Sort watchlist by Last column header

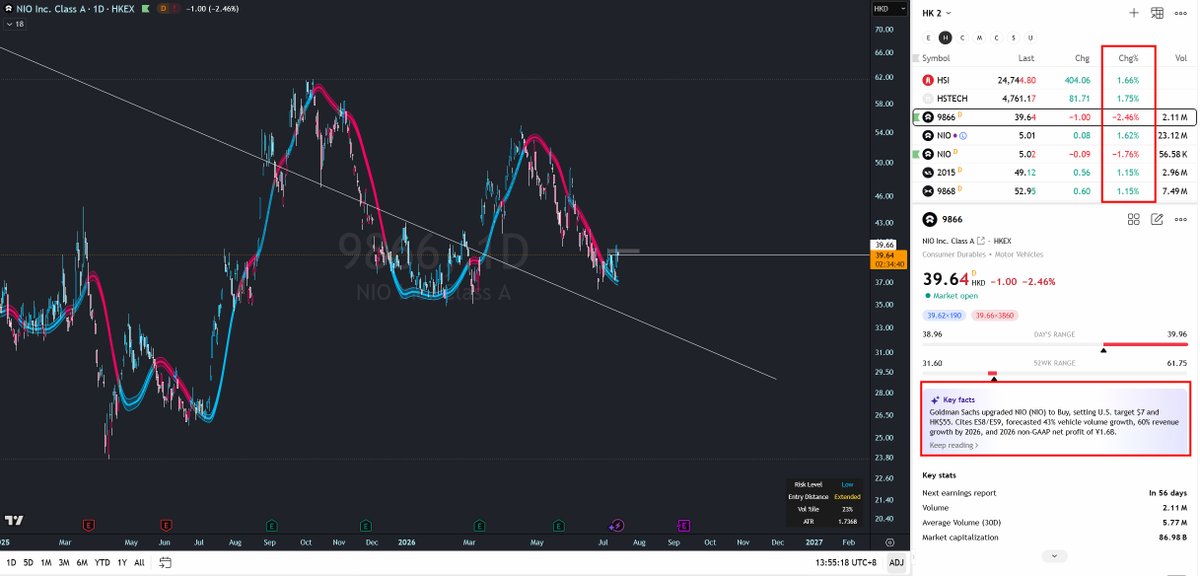coord(1026,59)
